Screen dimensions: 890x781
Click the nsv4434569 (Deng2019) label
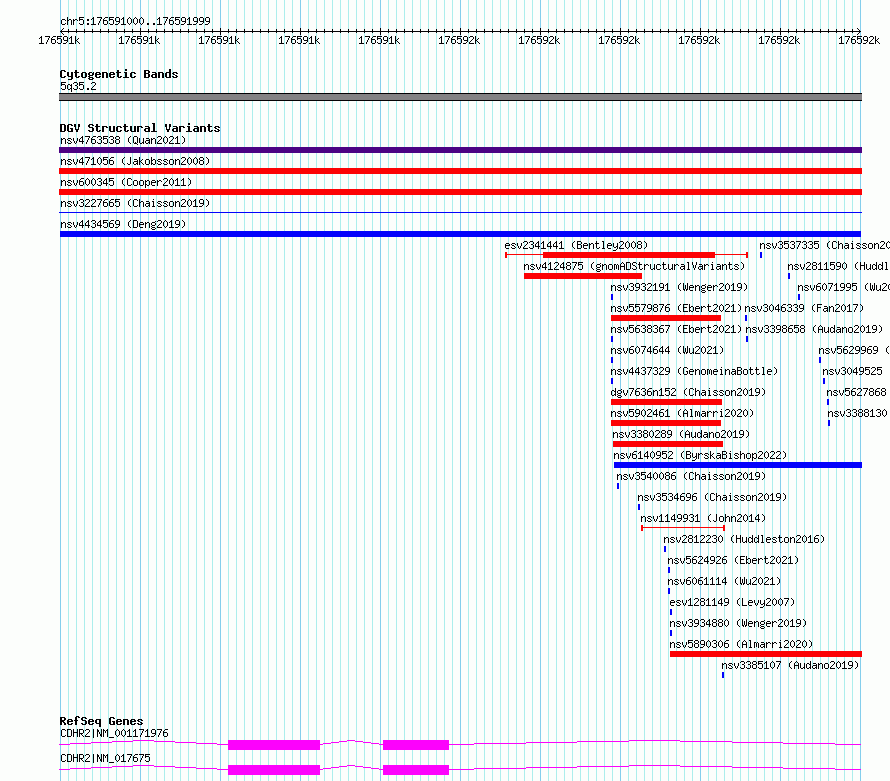point(123,224)
